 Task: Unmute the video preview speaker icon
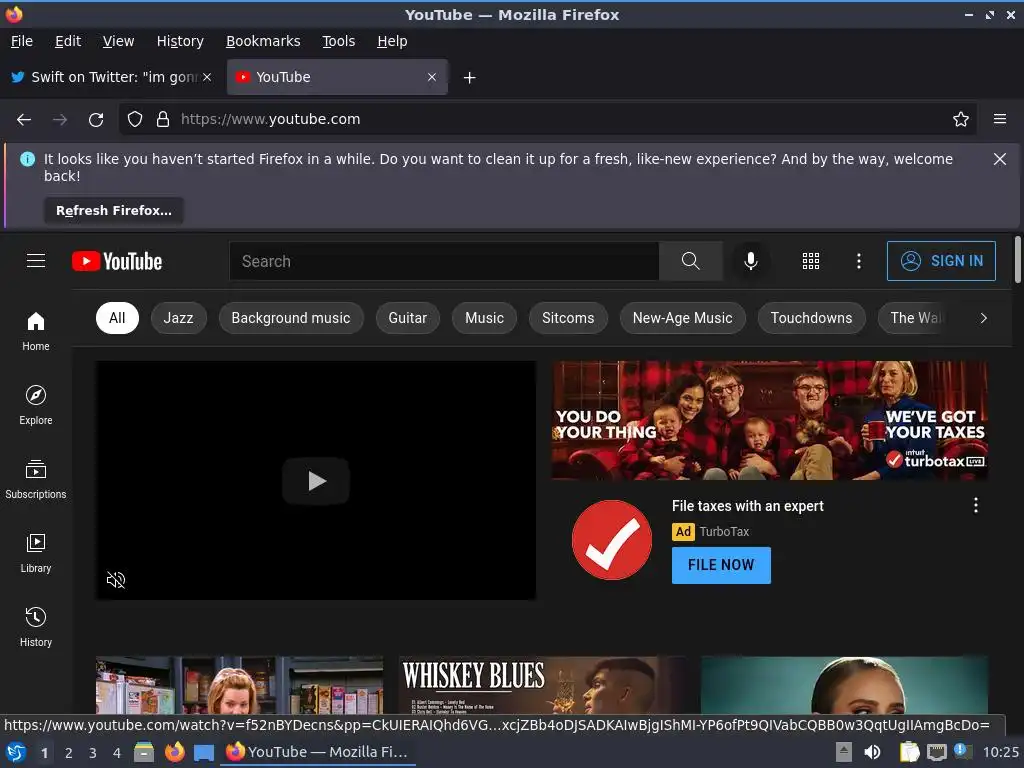click(x=116, y=579)
